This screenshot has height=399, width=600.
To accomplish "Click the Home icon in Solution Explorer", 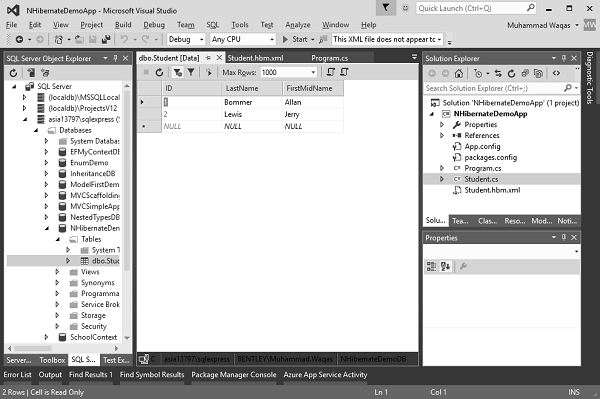I will (459, 73).
